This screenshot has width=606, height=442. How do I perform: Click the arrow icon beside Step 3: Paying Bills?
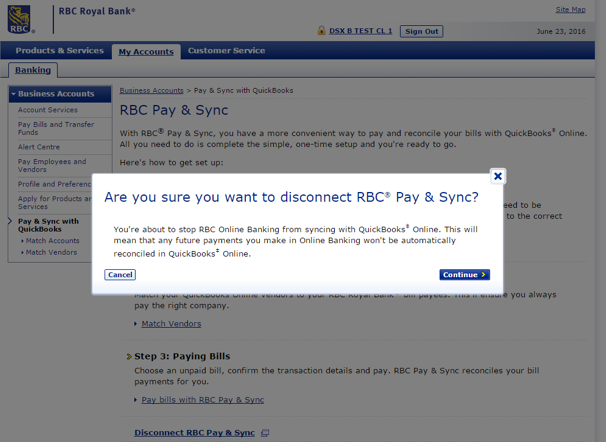point(129,356)
